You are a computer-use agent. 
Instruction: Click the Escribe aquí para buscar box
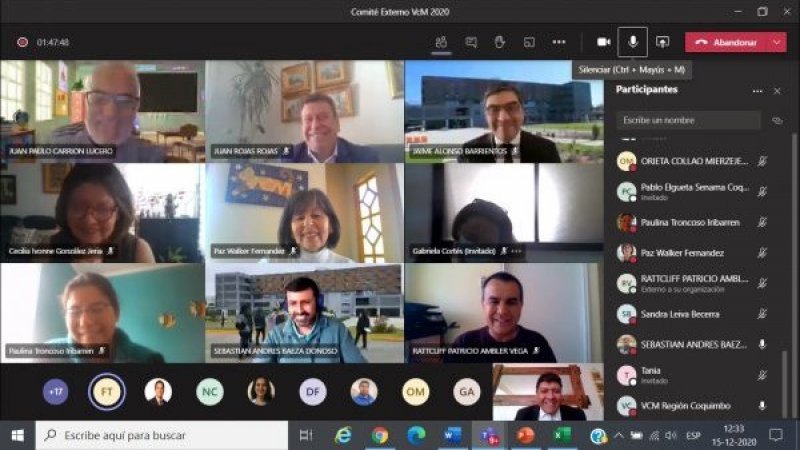(x=162, y=435)
